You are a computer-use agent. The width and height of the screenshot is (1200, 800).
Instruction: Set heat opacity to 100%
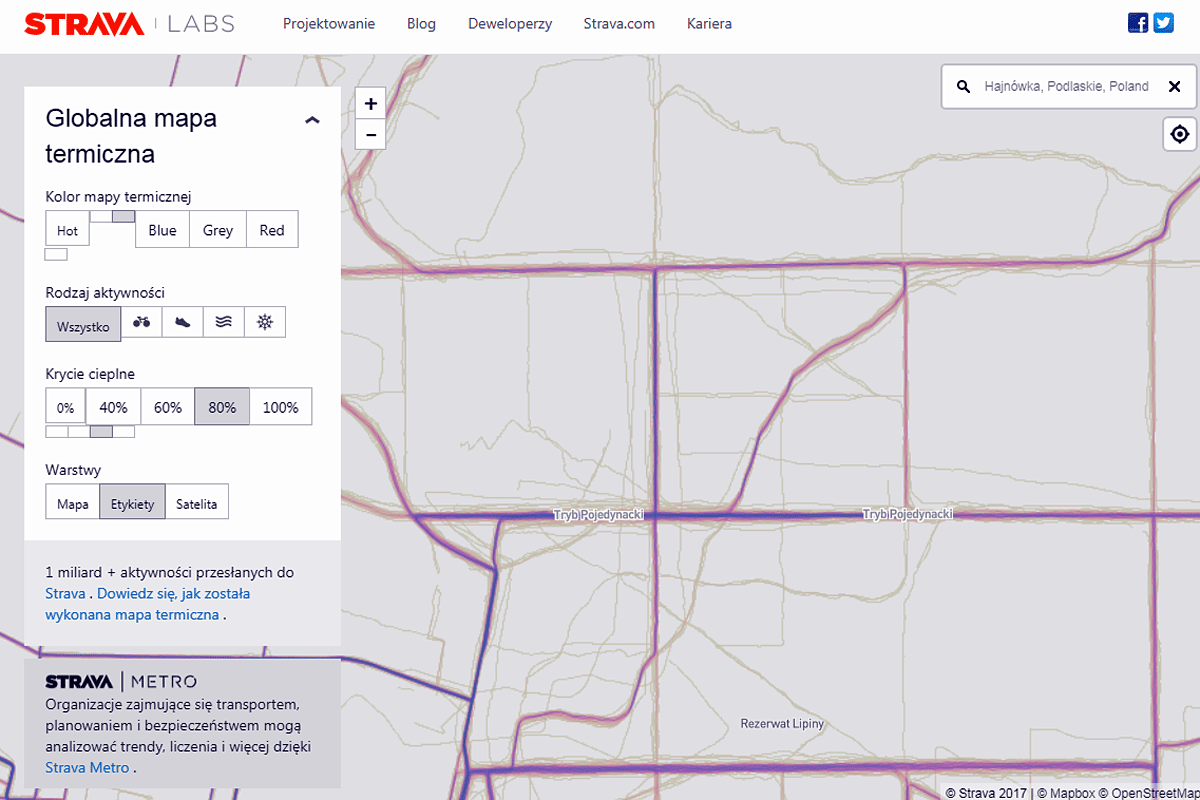[x=280, y=407]
